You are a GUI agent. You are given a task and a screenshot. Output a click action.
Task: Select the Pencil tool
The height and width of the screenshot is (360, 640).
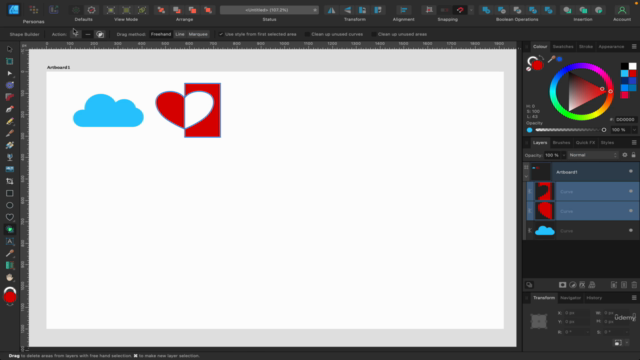point(9,121)
